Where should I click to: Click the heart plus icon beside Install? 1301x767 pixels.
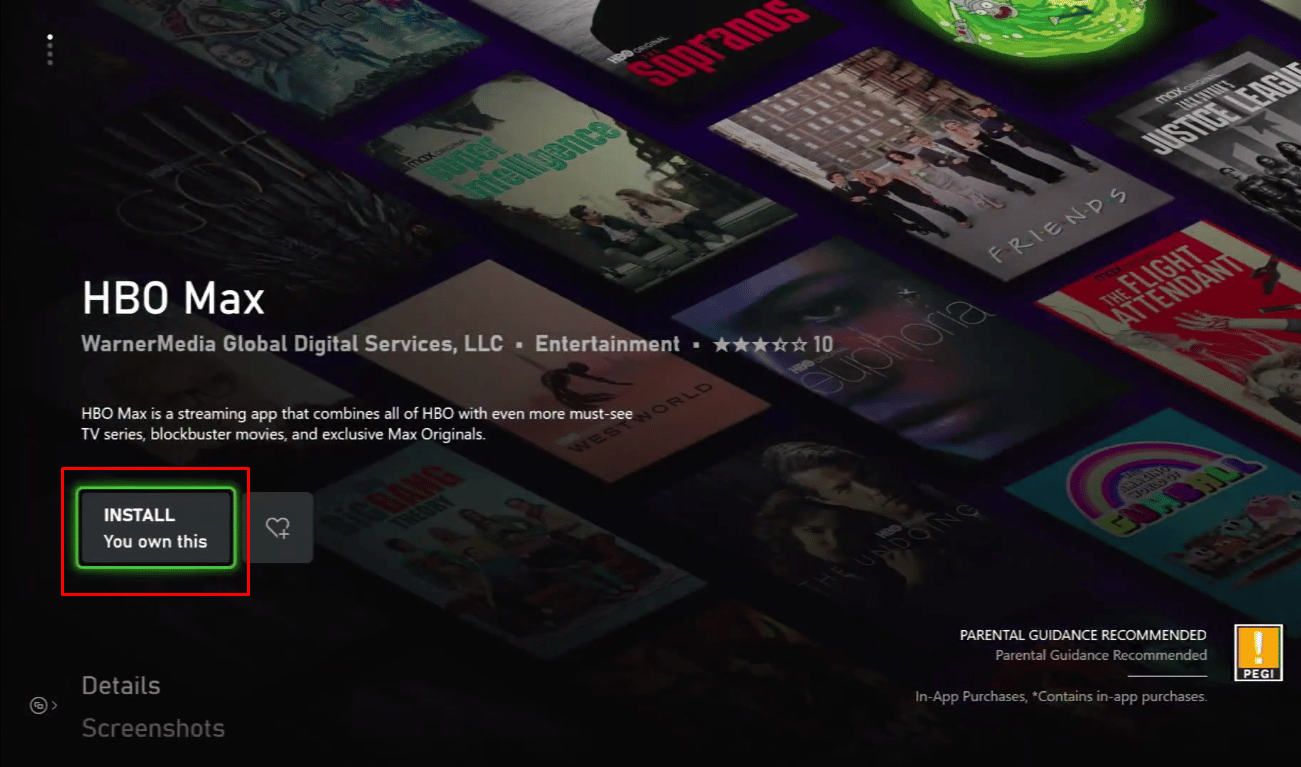coord(280,527)
